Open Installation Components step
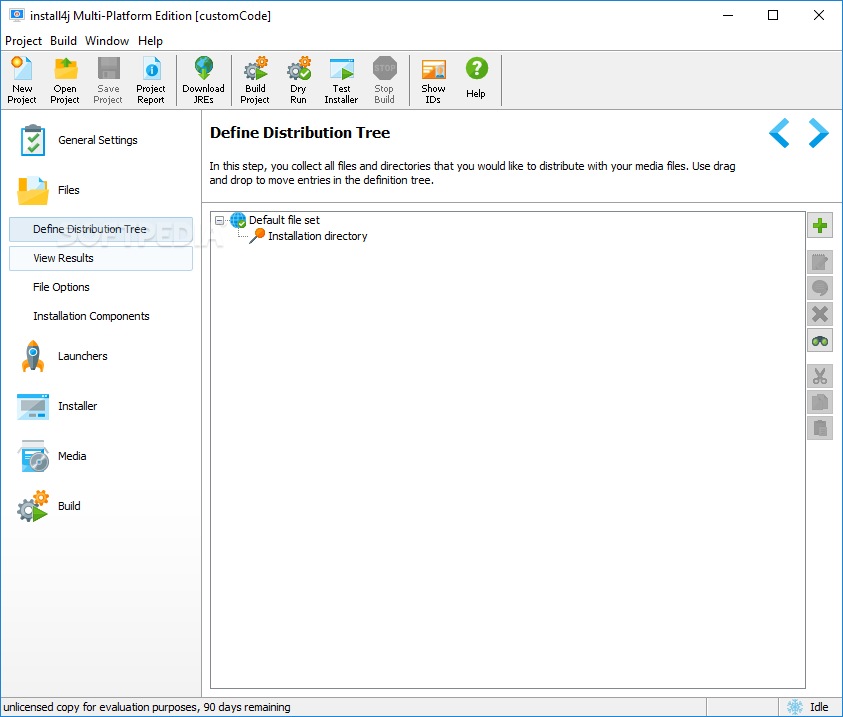843x717 pixels. click(x=91, y=317)
